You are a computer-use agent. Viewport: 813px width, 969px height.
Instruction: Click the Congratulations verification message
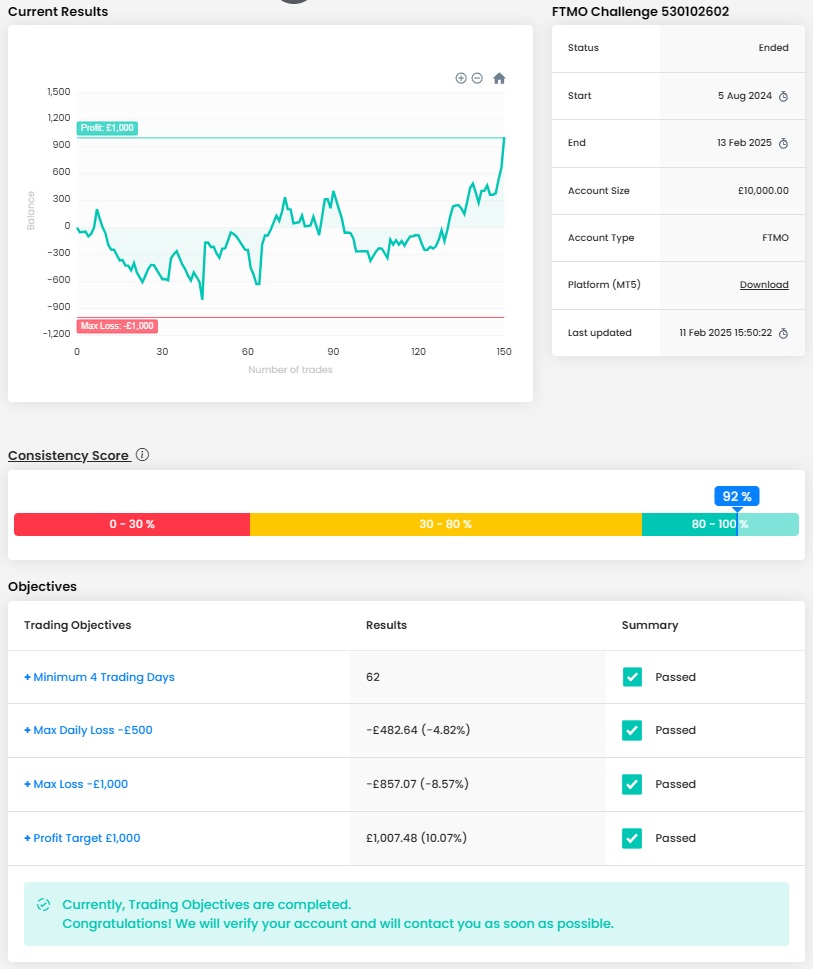tap(338, 924)
